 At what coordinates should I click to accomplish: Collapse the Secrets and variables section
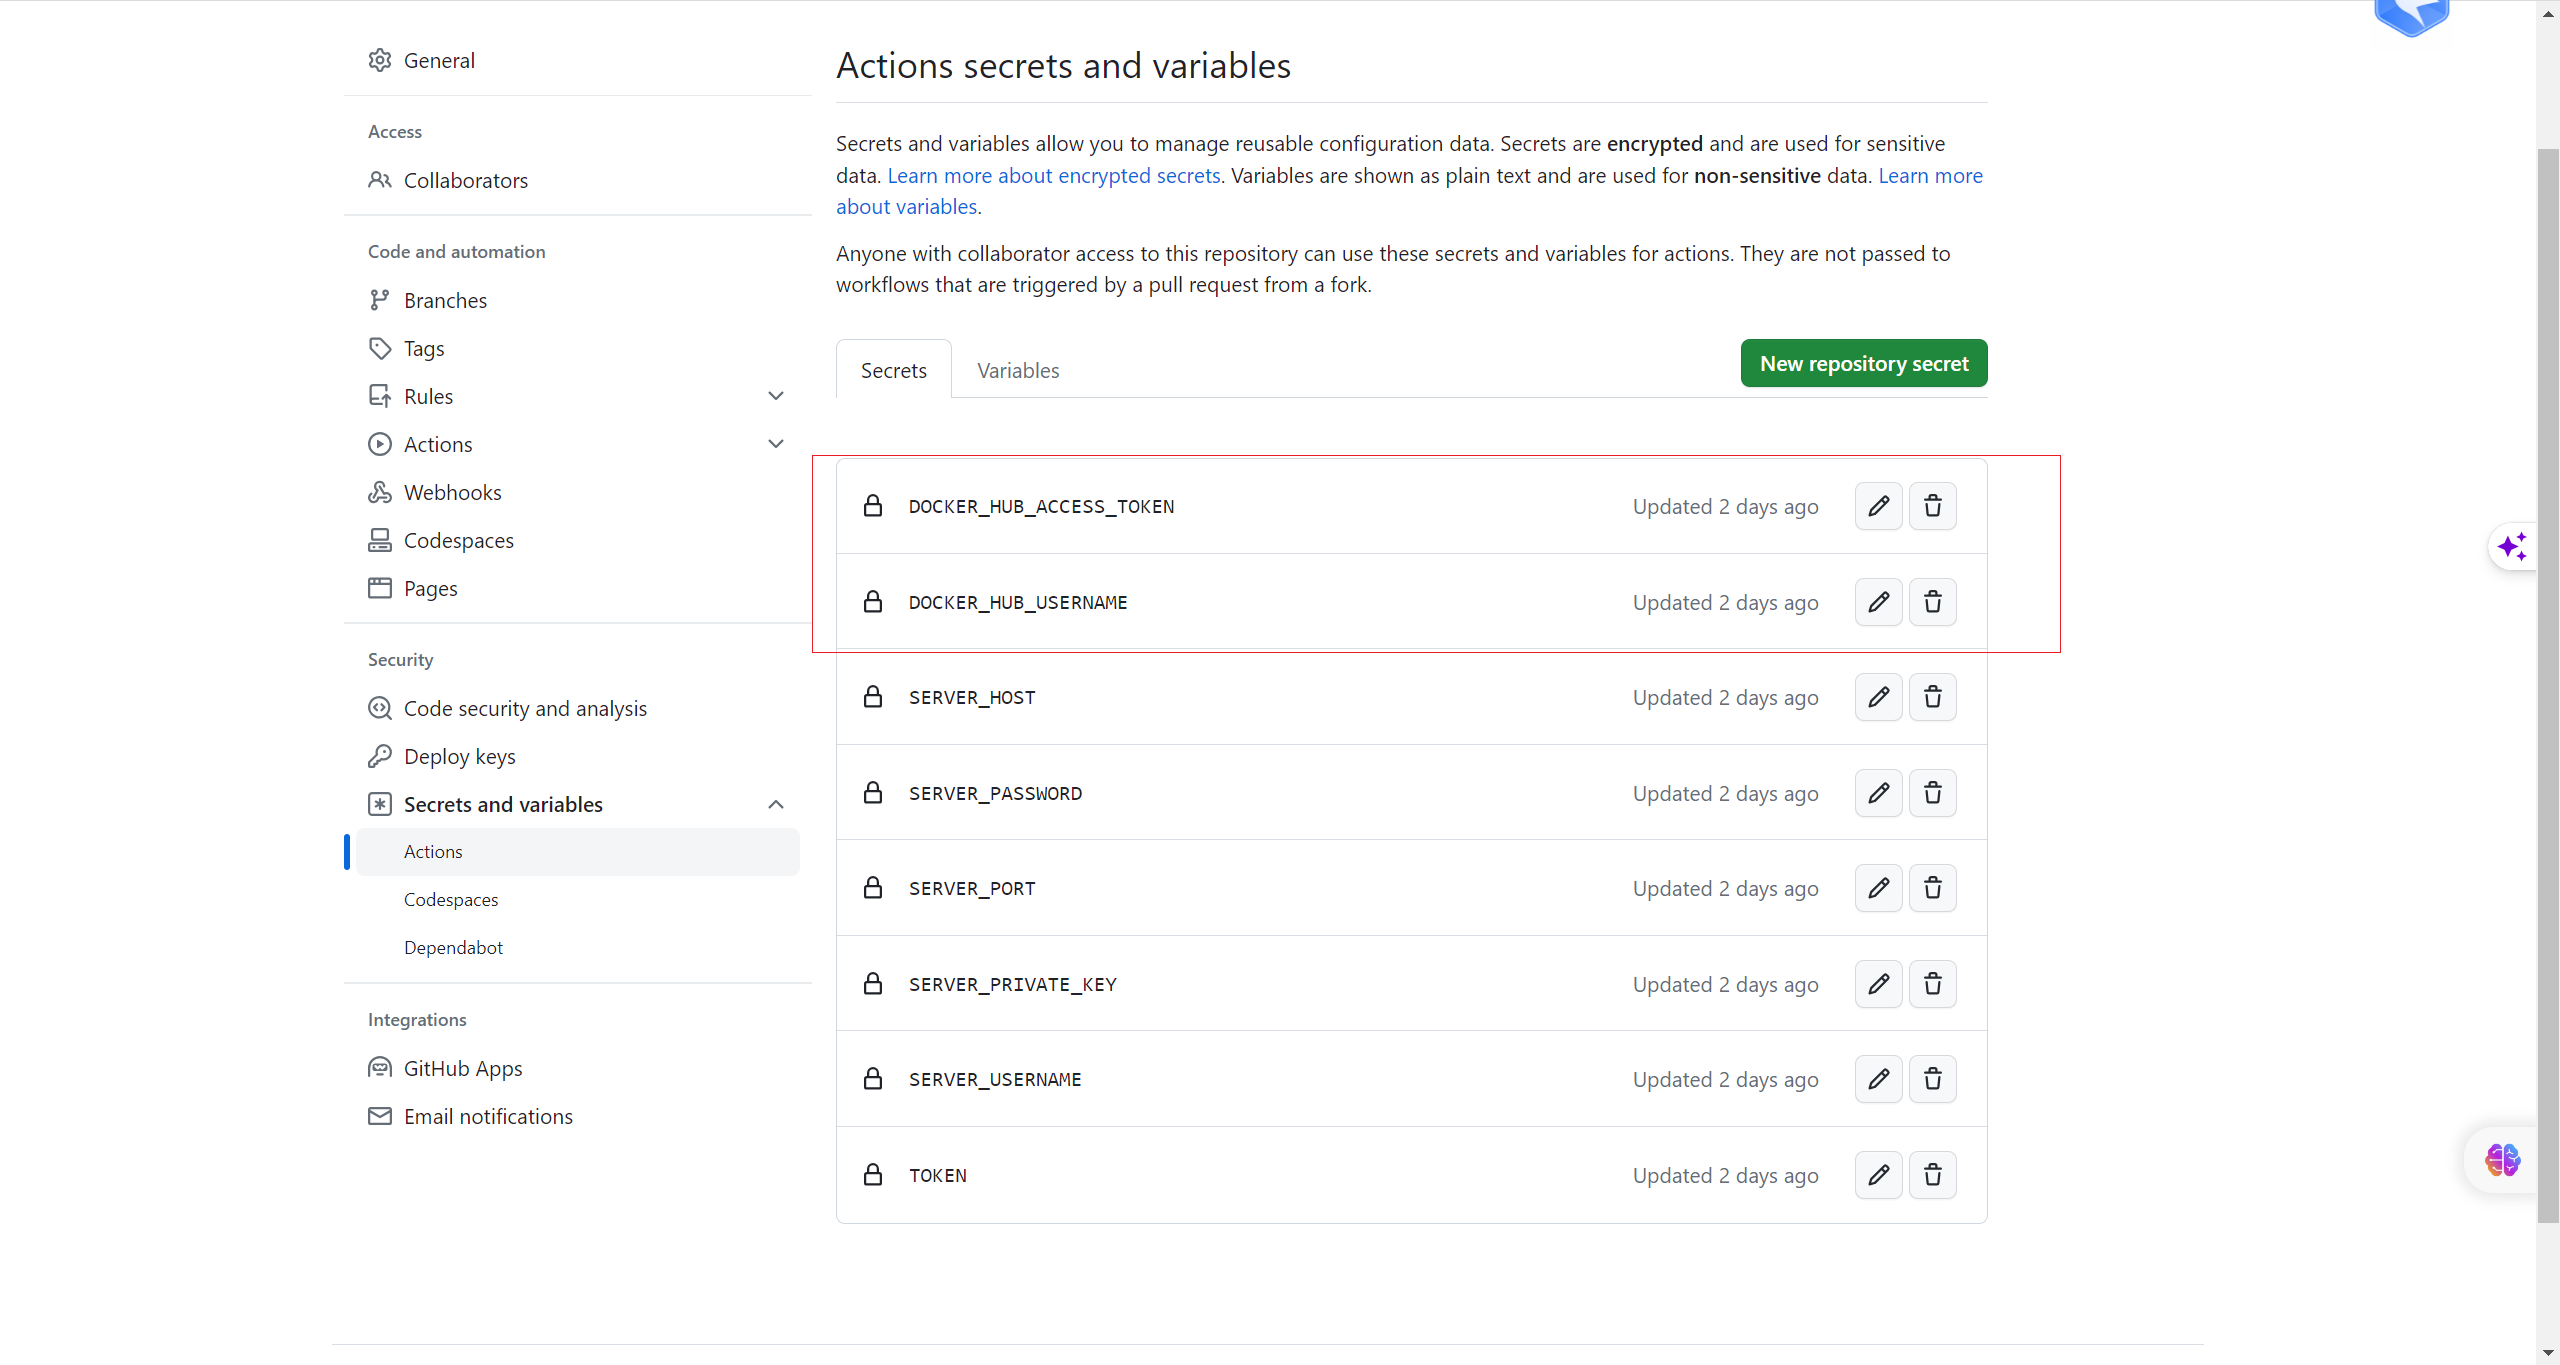coord(776,805)
